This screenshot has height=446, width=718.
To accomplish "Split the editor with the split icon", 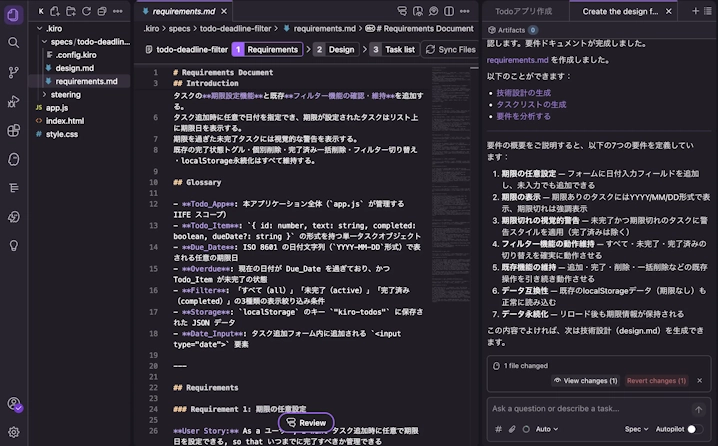I will (x=449, y=11).
